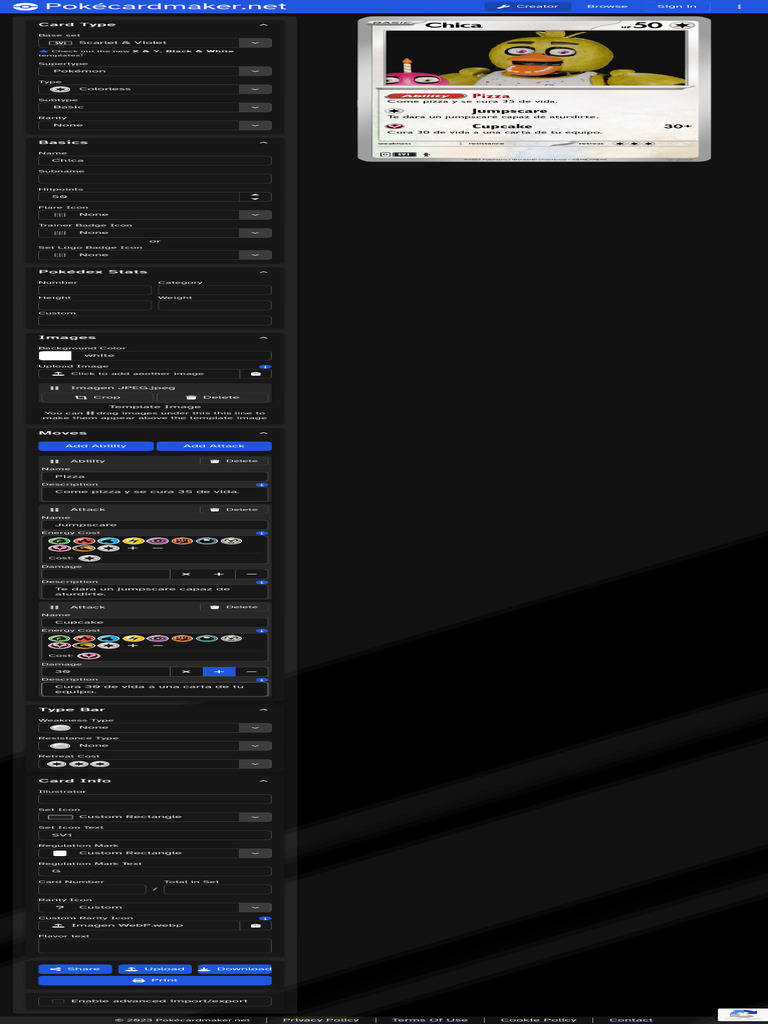This screenshot has width=768, height=1024.
Task: Toggle the minus damage modifier for Cupcake
Action: pos(251,672)
